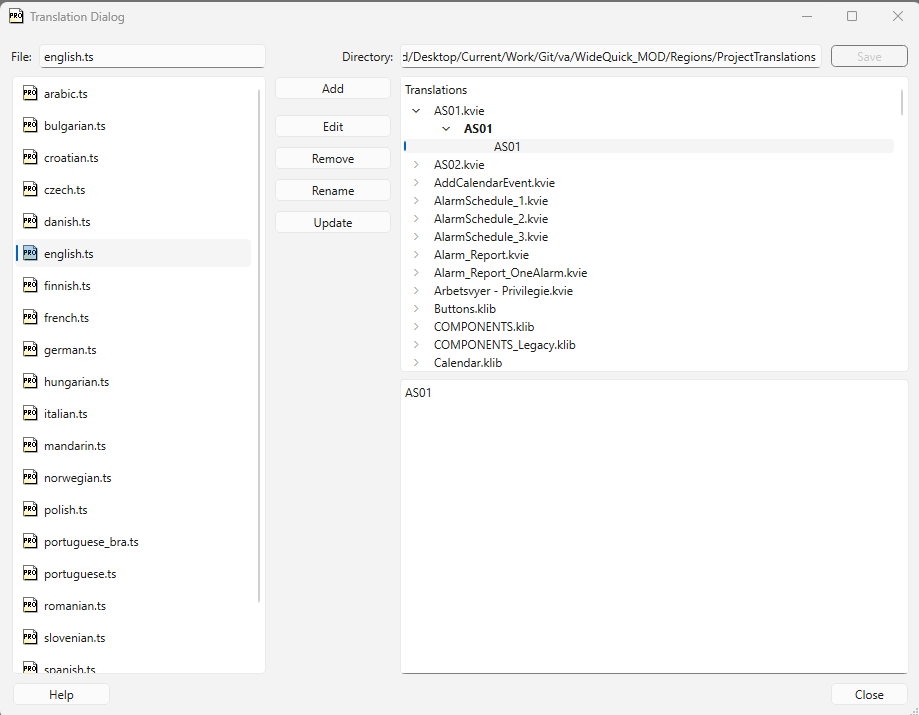Click the Translations tree scrollbar
Image resolution: width=919 pixels, height=715 pixels.
(901, 103)
